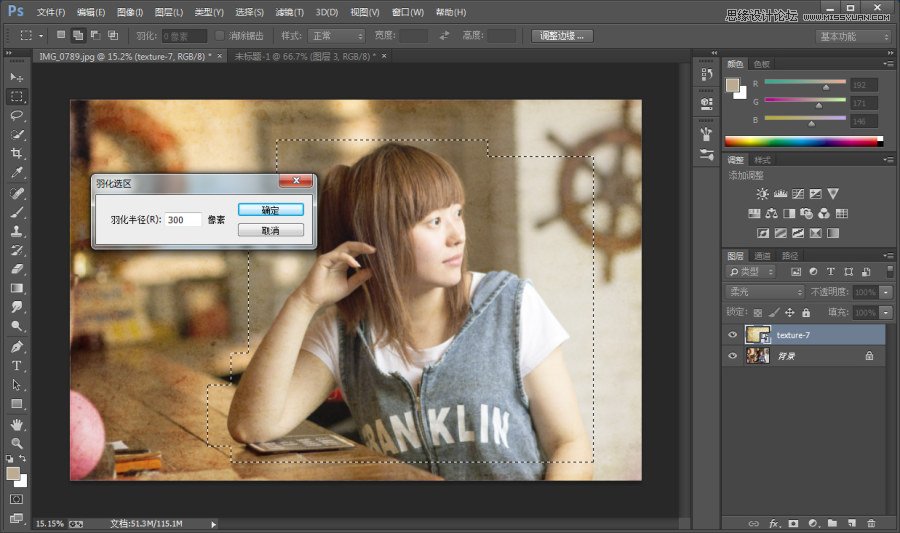Open the 选择(S) menu
The image size is (900, 533).
coord(250,12)
